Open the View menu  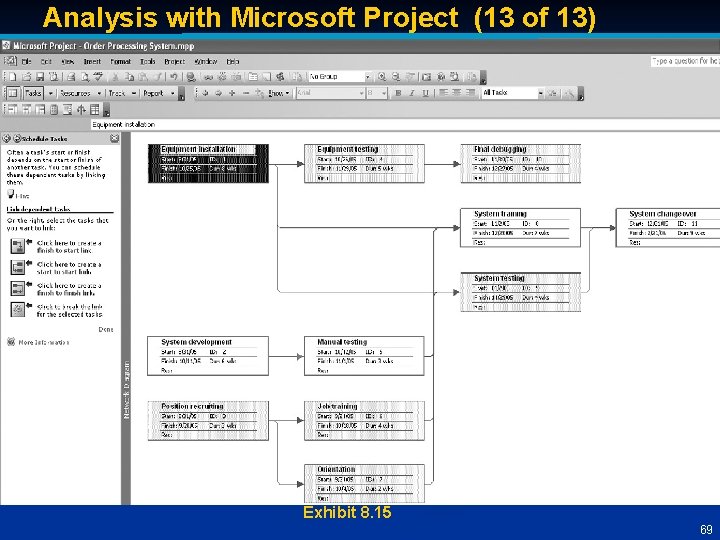pos(68,61)
